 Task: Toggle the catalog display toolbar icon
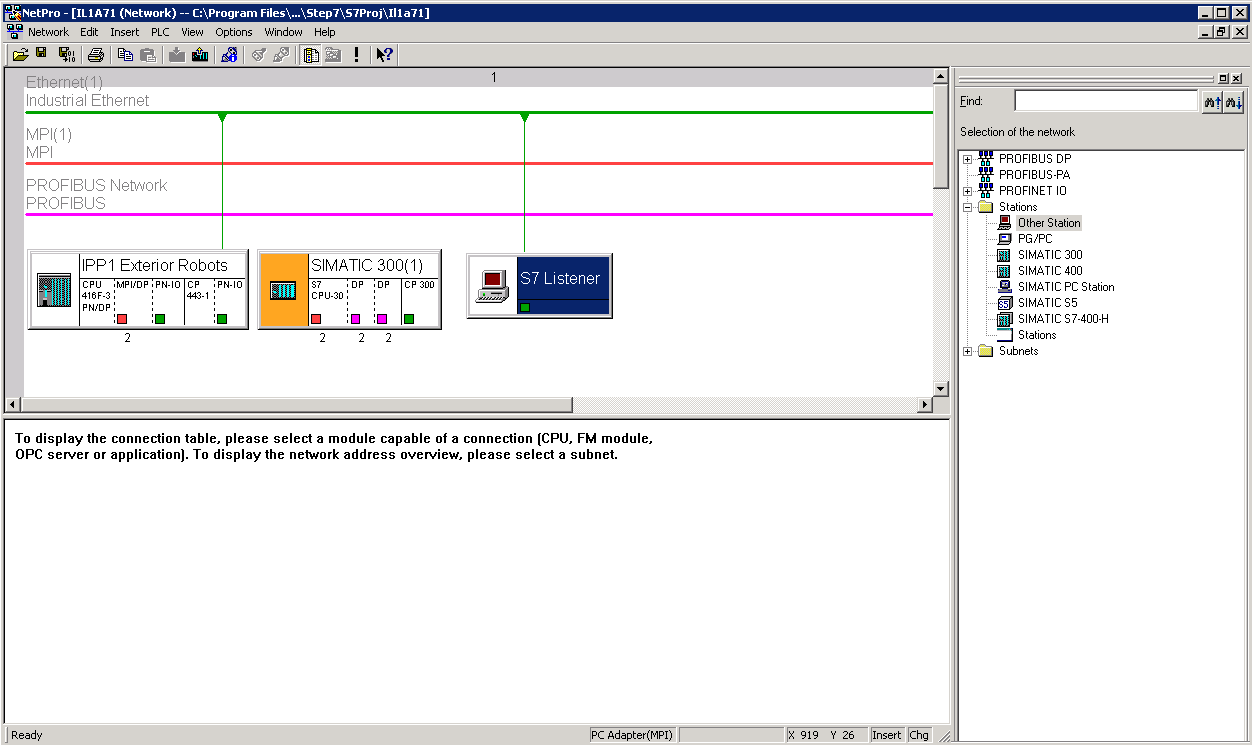pyautogui.click(x=311, y=55)
